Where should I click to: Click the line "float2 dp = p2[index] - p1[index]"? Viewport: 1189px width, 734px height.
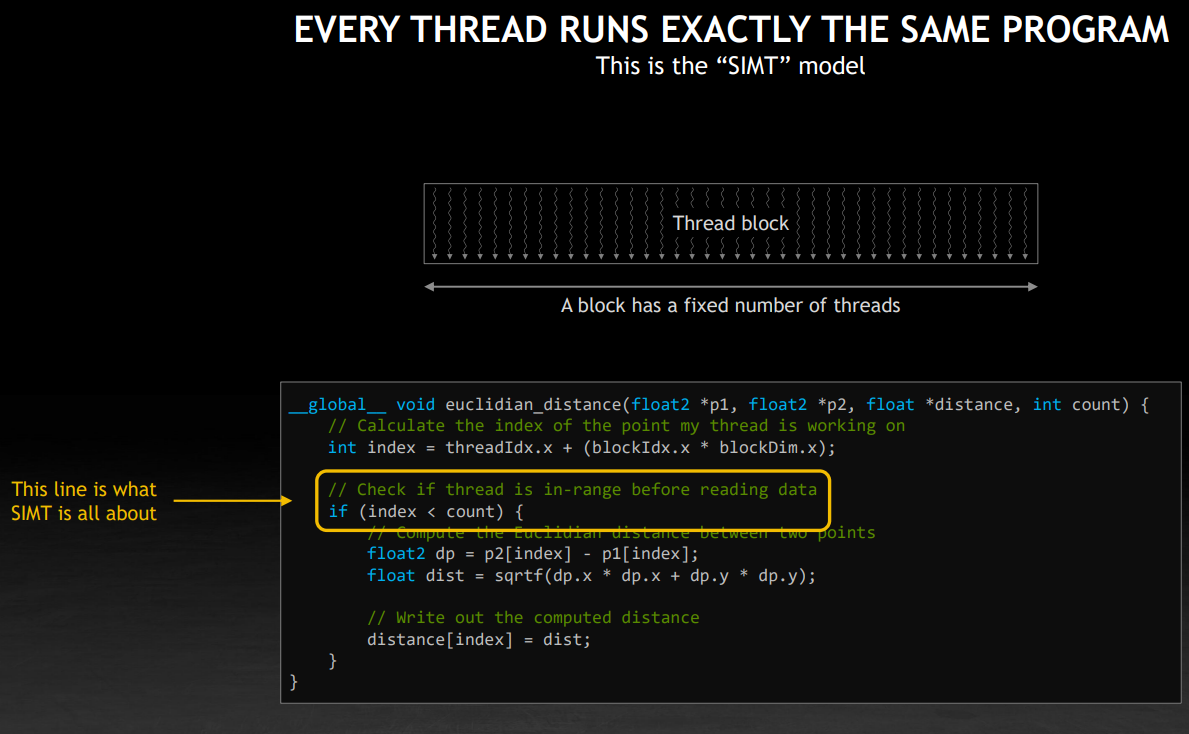tap(532, 554)
